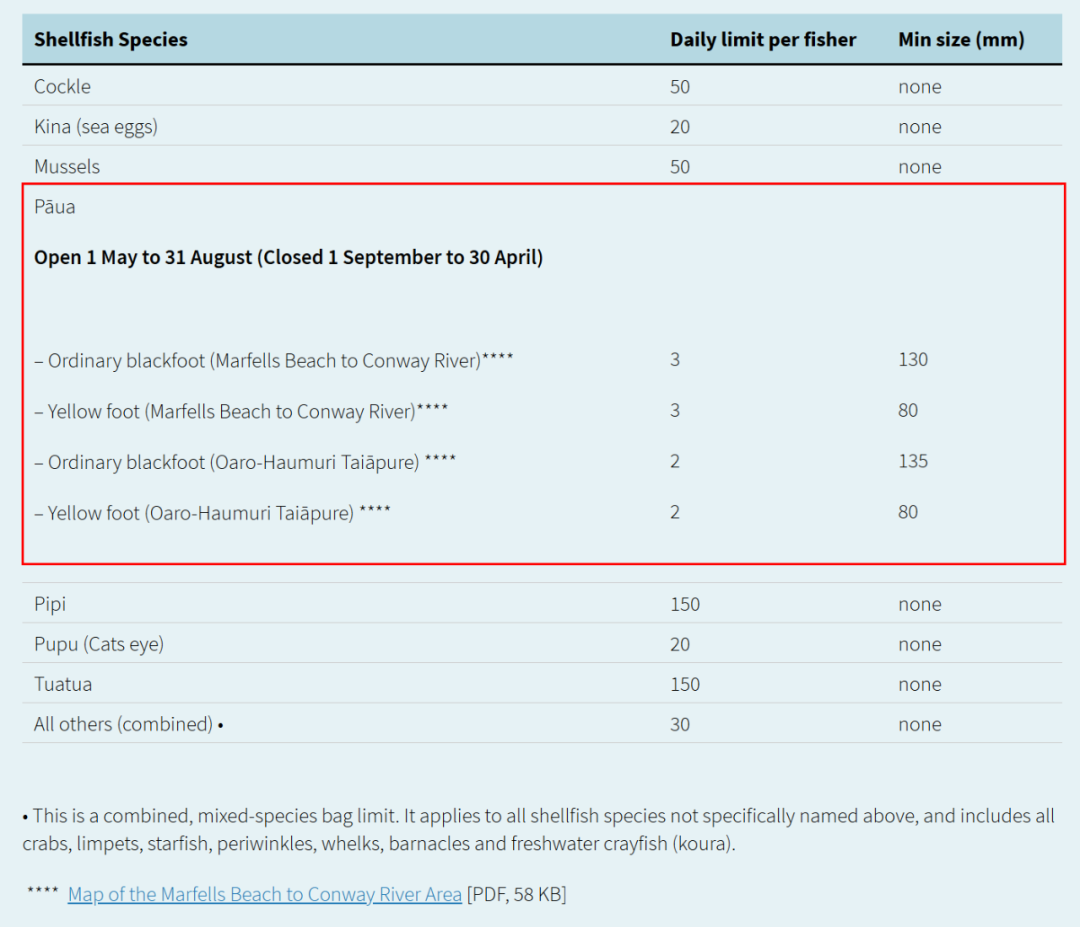This screenshot has width=1080, height=927.
Task: Select the 'Mussels' row label
Action: point(67,166)
